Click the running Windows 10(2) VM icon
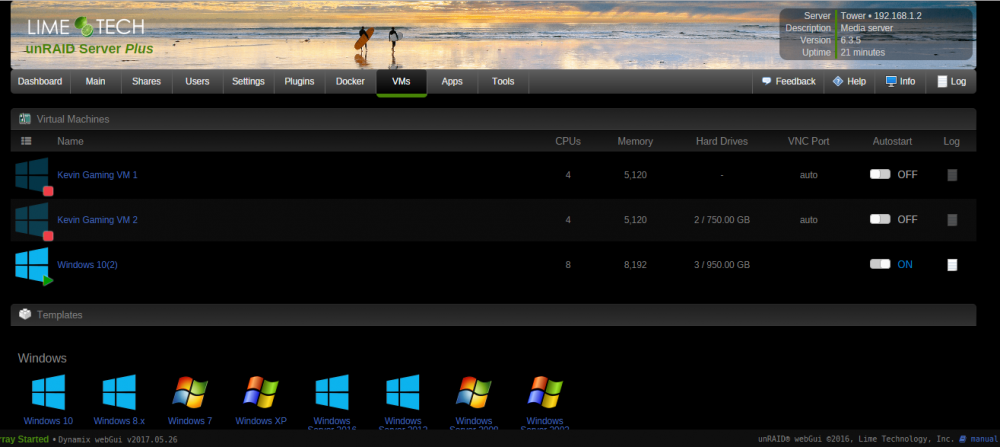This screenshot has width=1000, height=447. 33,265
